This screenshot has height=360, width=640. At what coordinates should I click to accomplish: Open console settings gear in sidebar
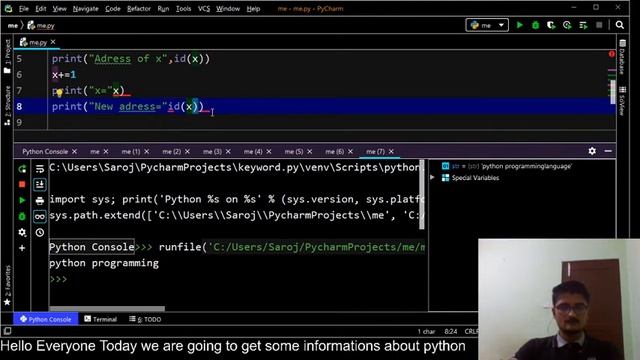pyautogui.click(x=22, y=232)
